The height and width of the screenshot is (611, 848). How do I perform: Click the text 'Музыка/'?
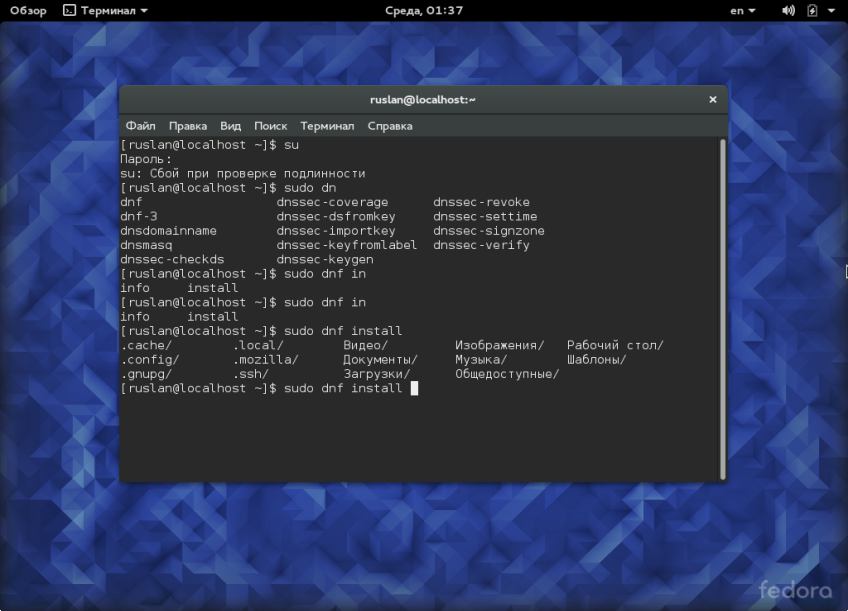481,360
